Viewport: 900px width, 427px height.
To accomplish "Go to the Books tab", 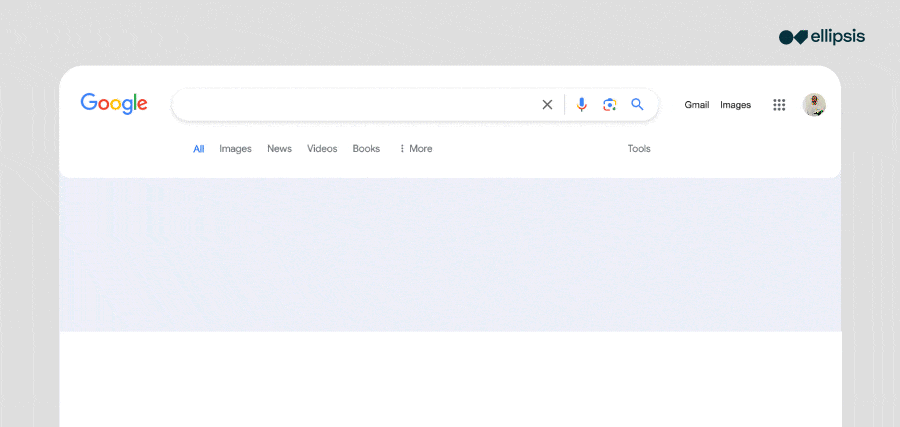I will pyautogui.click(x=366, y=149).
